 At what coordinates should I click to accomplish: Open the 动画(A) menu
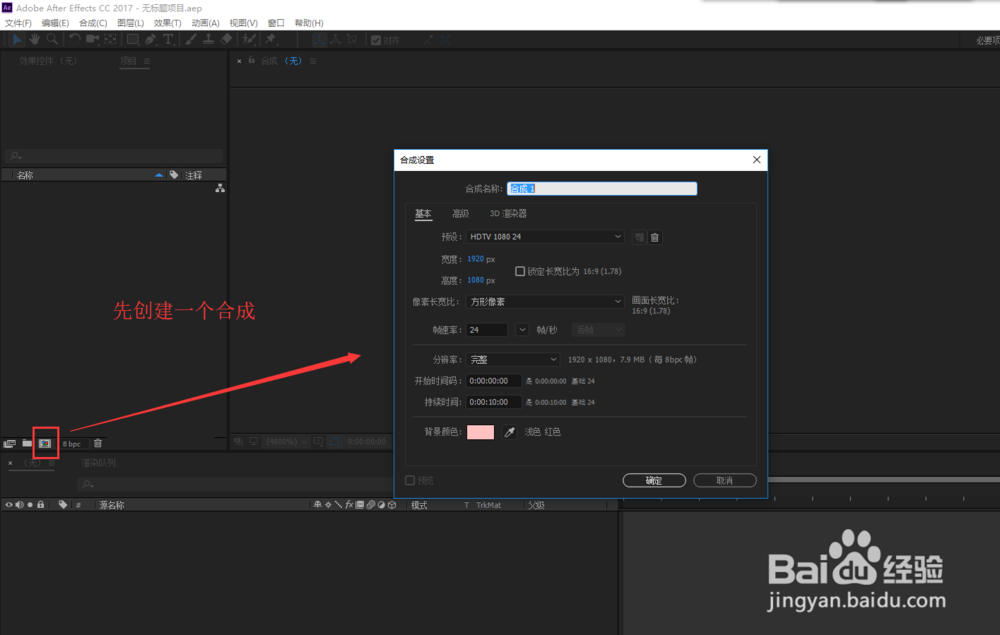pos(205,23)
